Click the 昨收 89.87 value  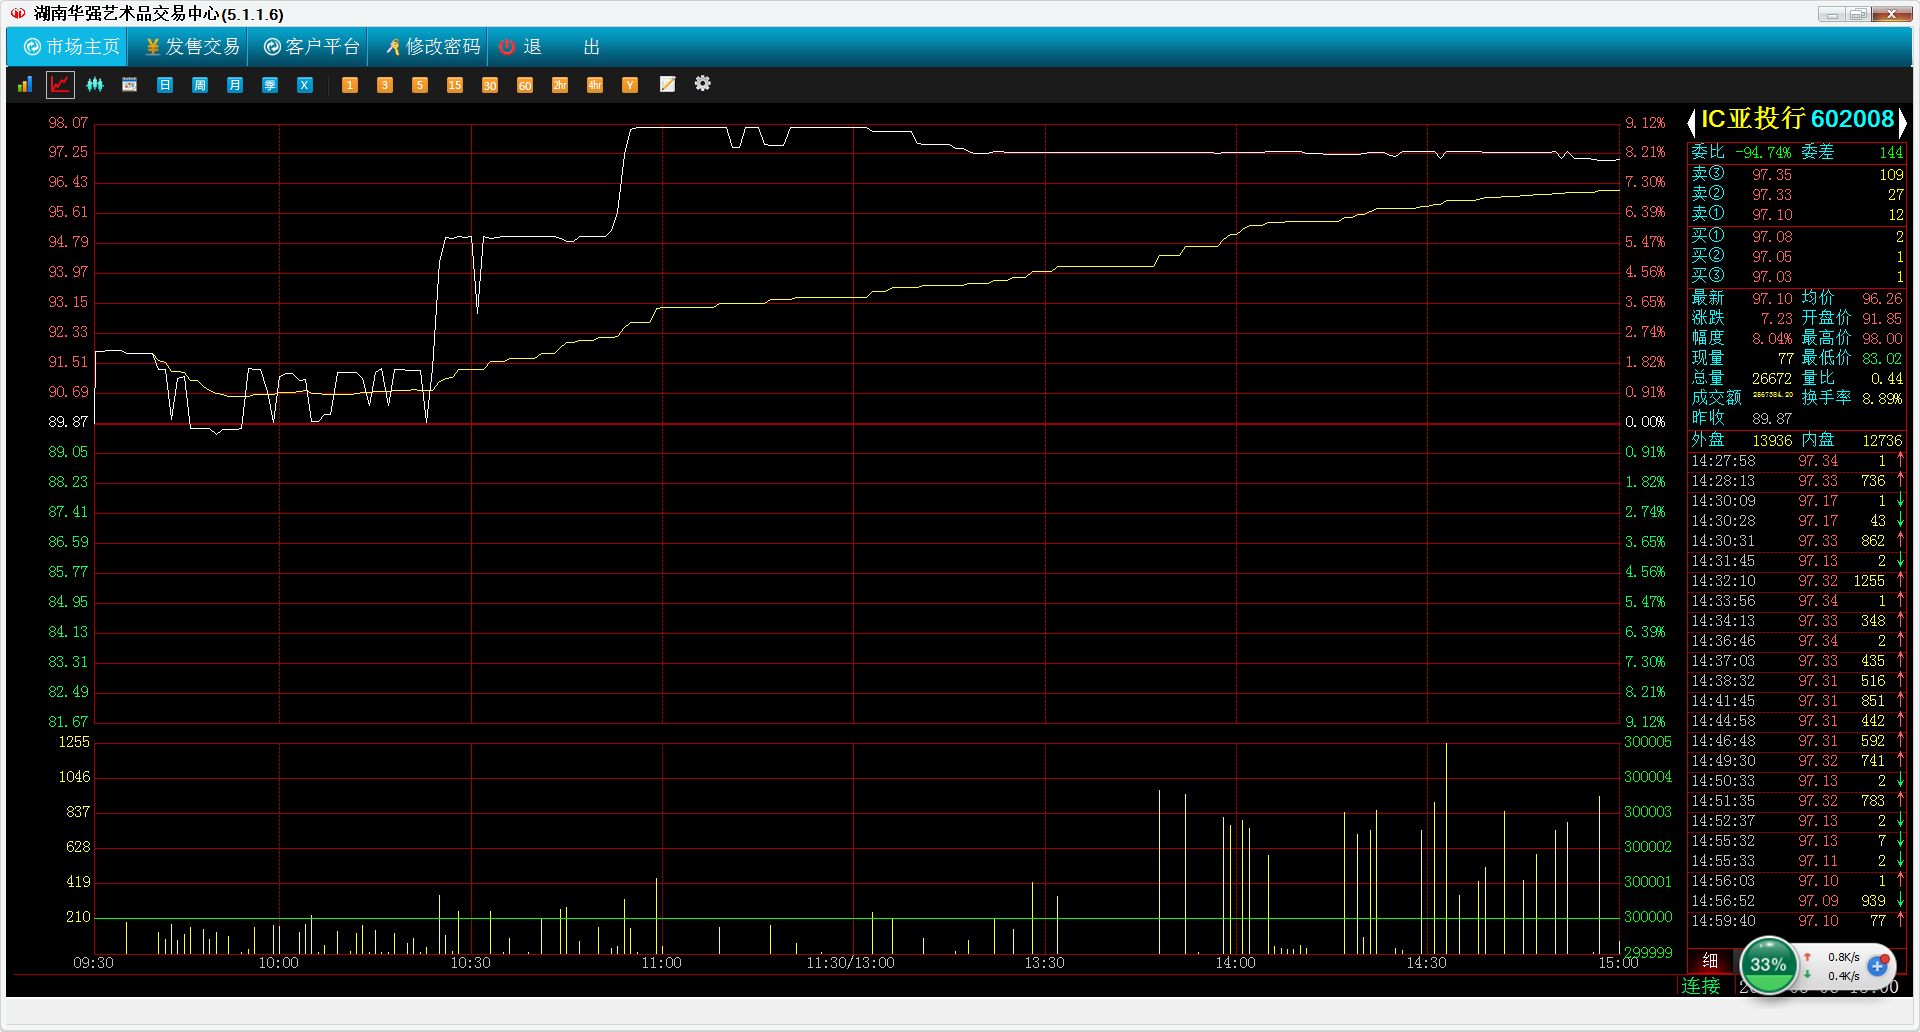click(x=1771, y=419)
